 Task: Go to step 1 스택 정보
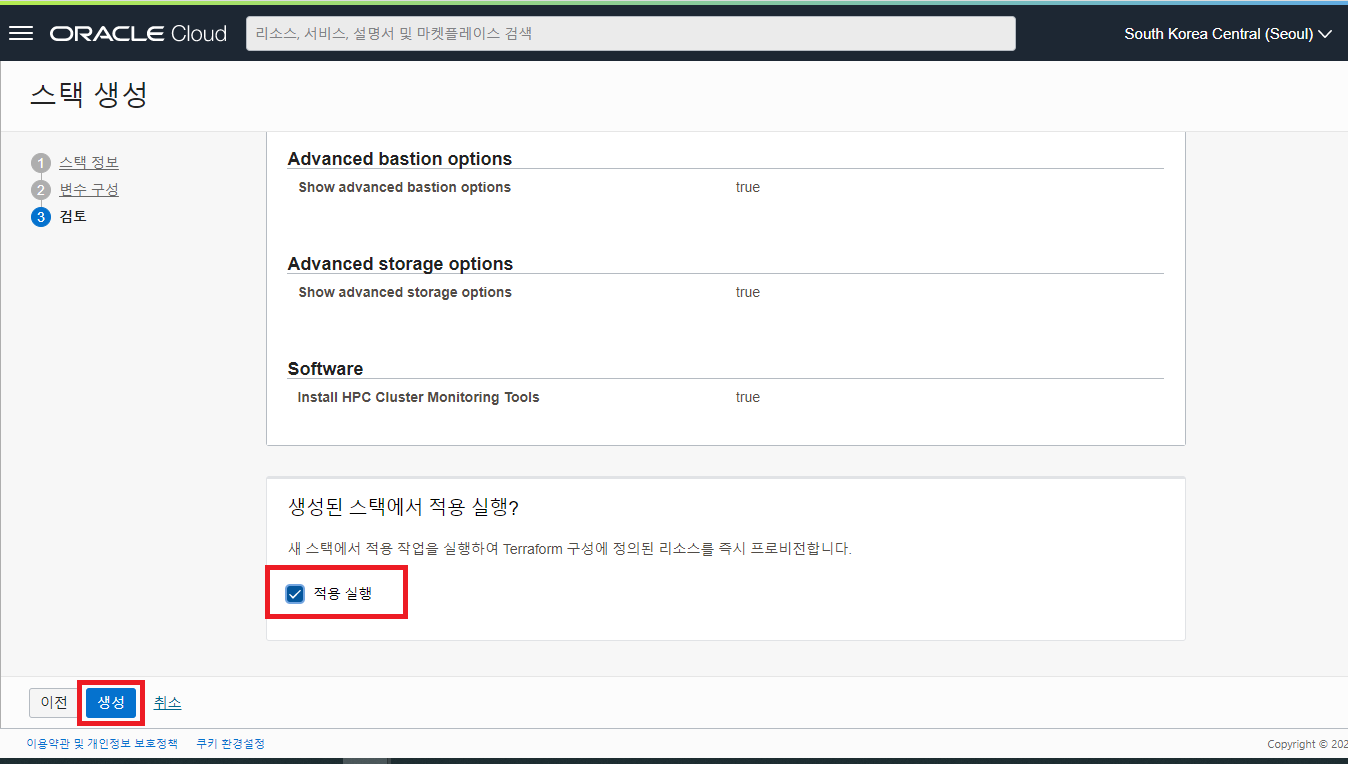89,162
